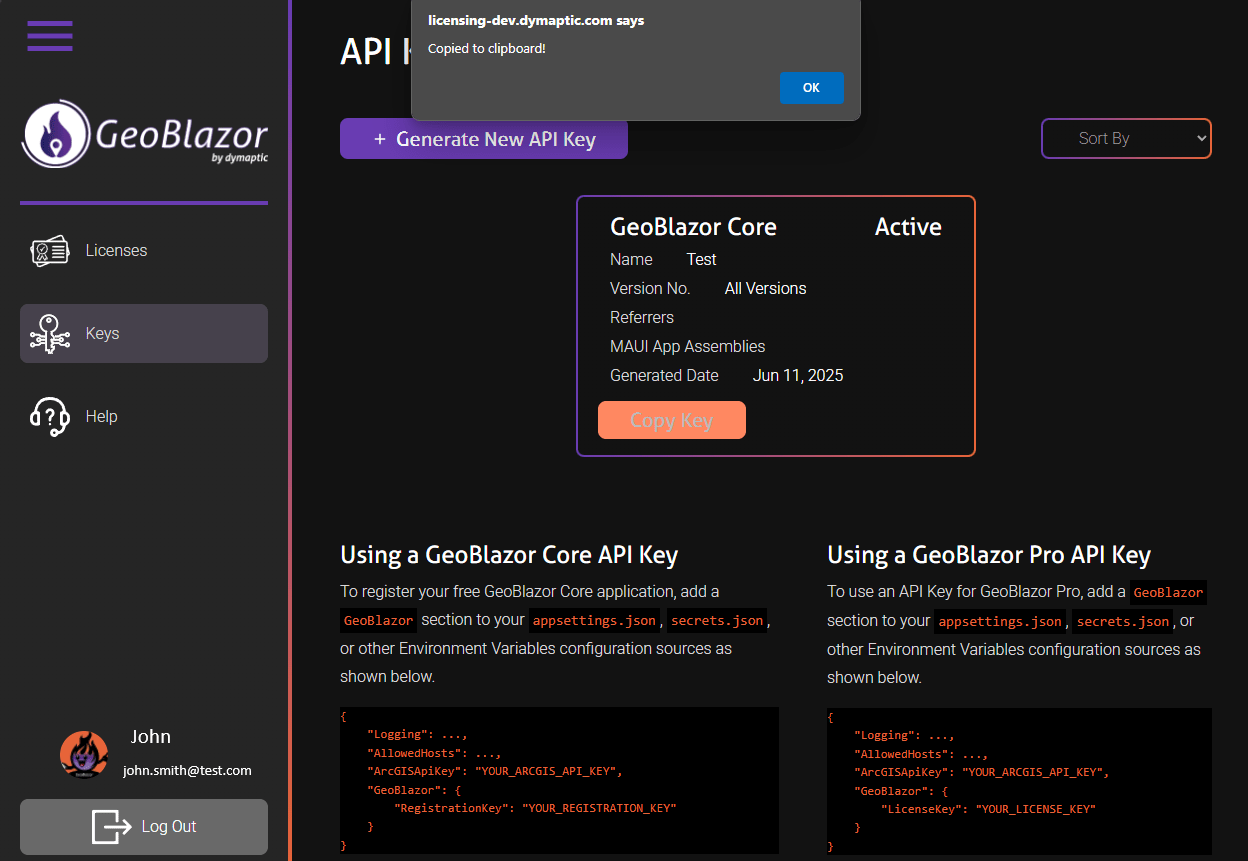The width and height of the screenshot is (1248, 861).
Task: Click the MAUI App Assemblies label
Action: pyautogui.click(x=688, y=347)
